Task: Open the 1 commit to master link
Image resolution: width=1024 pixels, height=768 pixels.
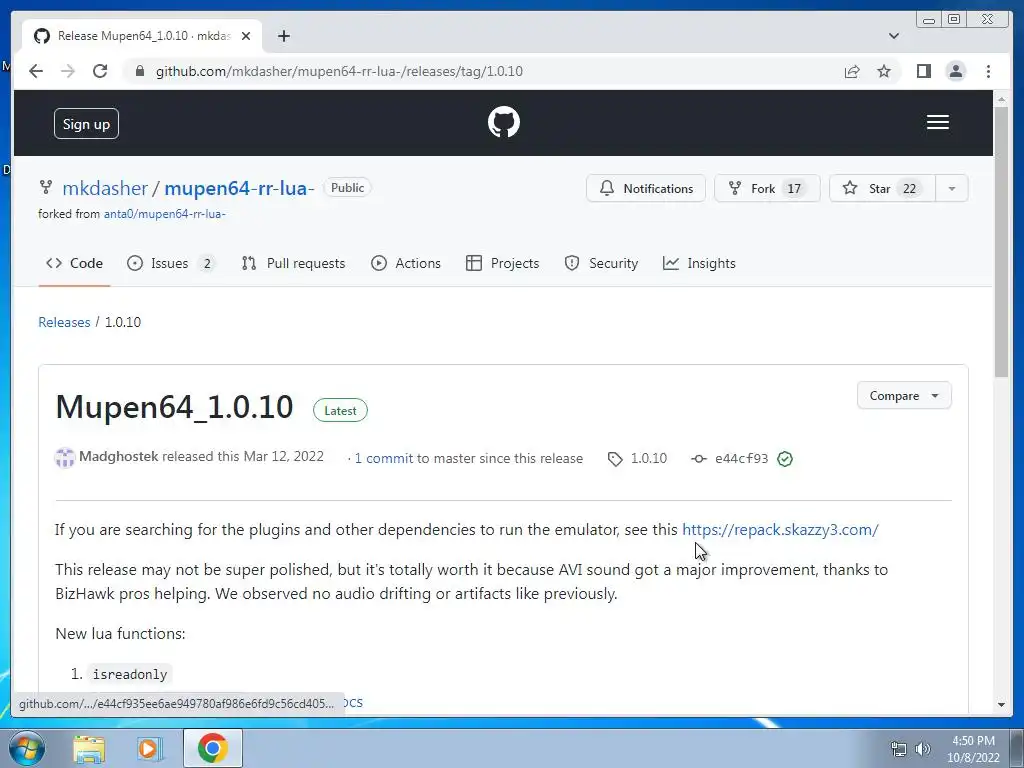Action: [x=384, y=458]
